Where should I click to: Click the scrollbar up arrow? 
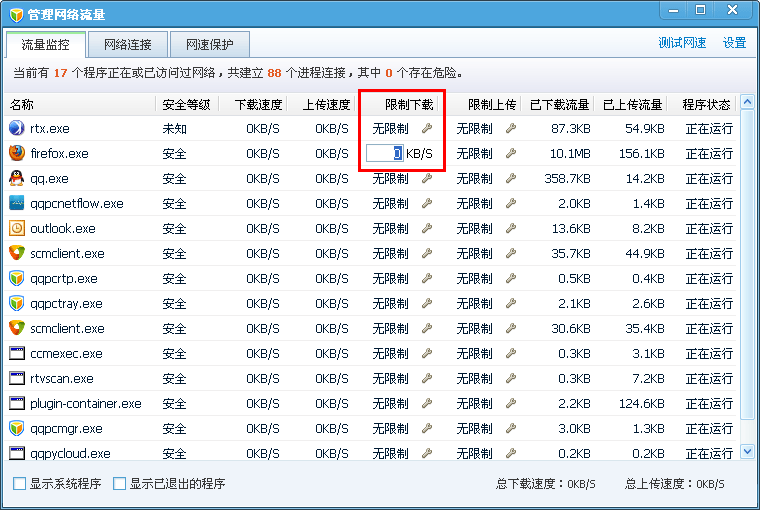click(747, 102)
